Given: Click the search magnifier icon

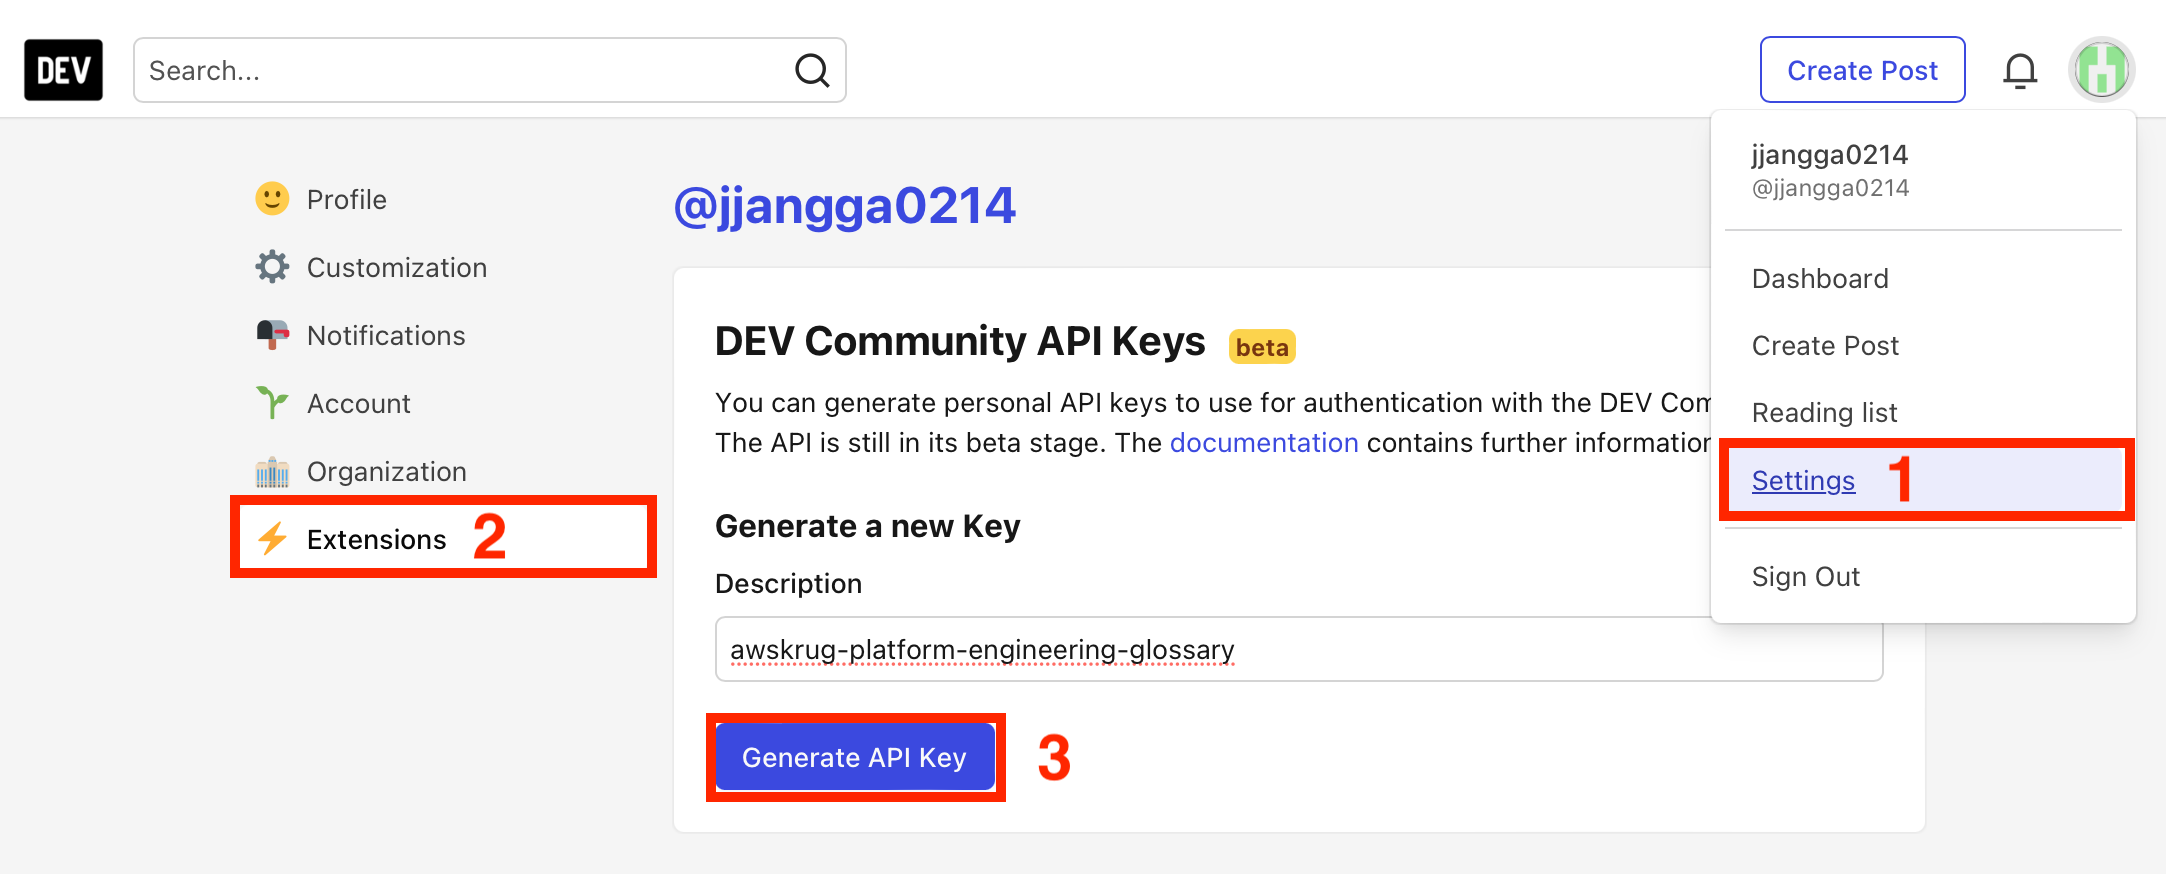Looking at the screenshot, I should [x=812, y=70].
